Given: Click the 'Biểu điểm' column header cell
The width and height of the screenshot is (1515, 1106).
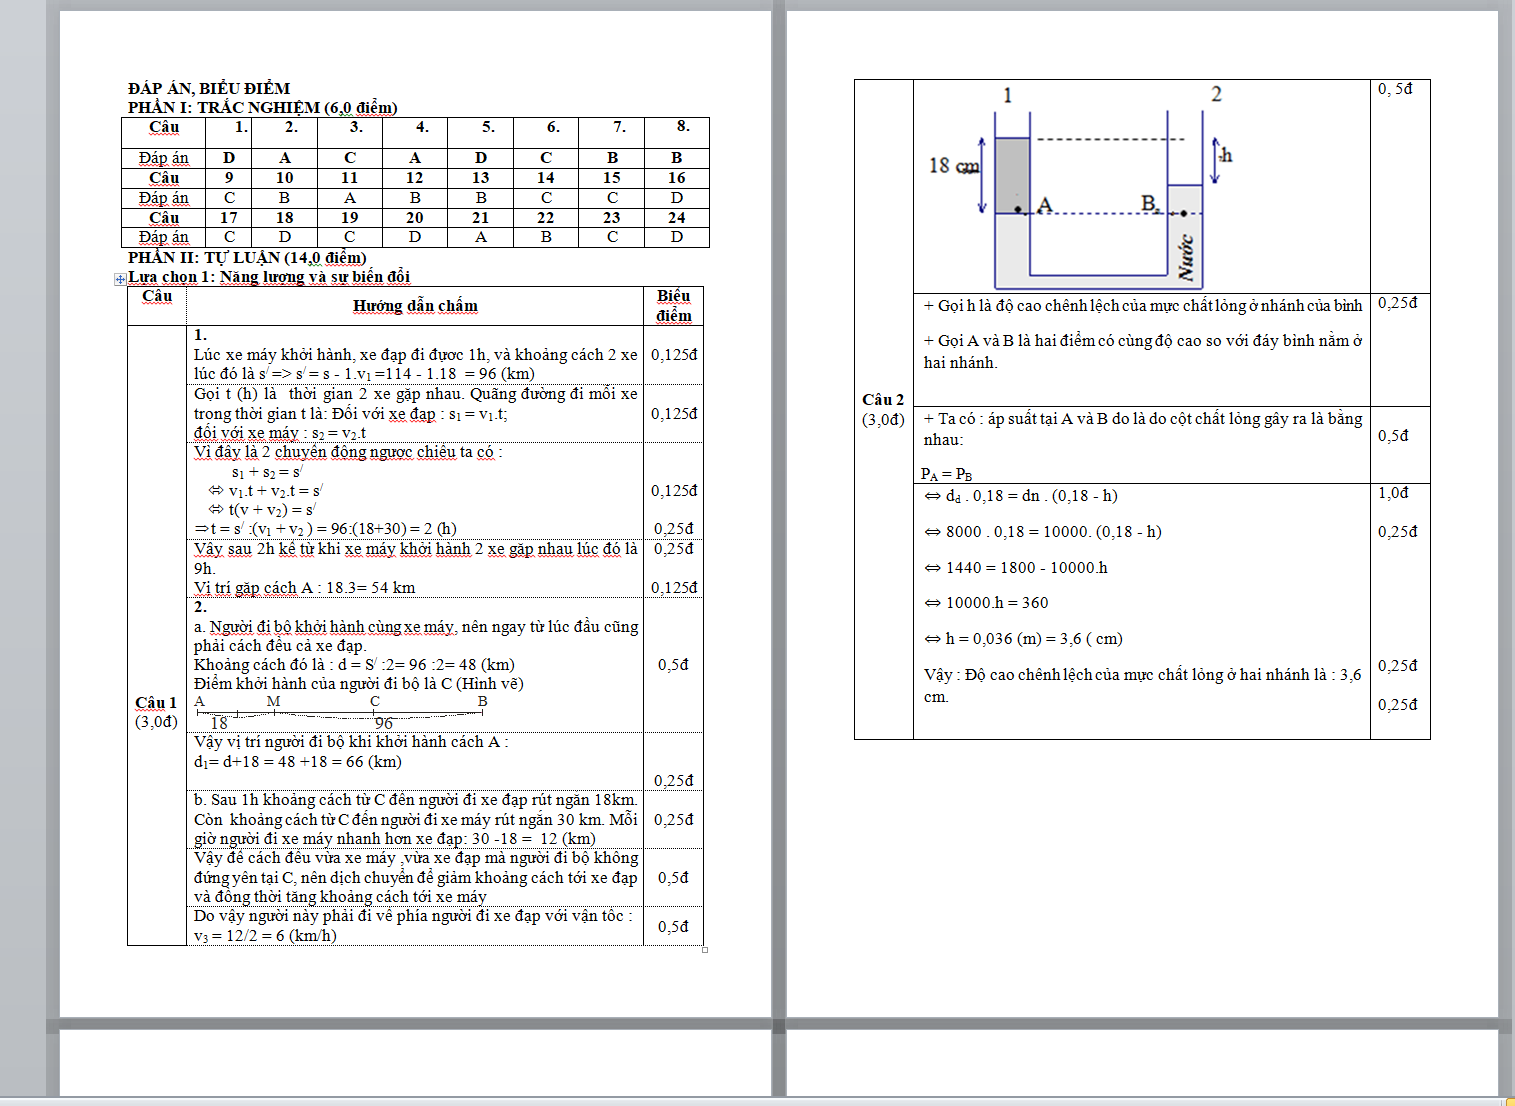Looking at the screenshot, I should point(673,306).
